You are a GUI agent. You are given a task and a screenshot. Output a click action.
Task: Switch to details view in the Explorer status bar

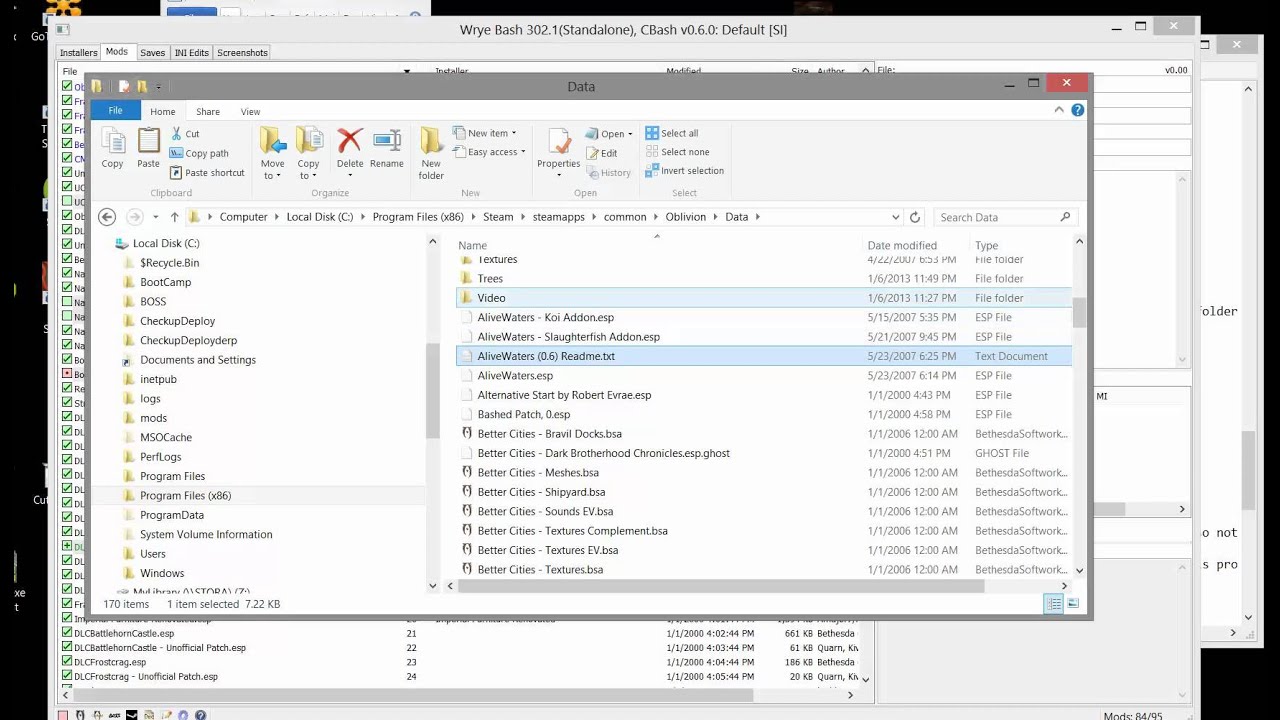[x=1054, y=603]
